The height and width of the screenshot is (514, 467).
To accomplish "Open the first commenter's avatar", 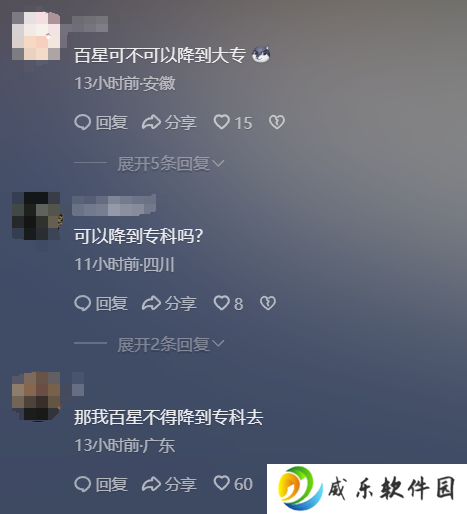I will click(36, 36).
